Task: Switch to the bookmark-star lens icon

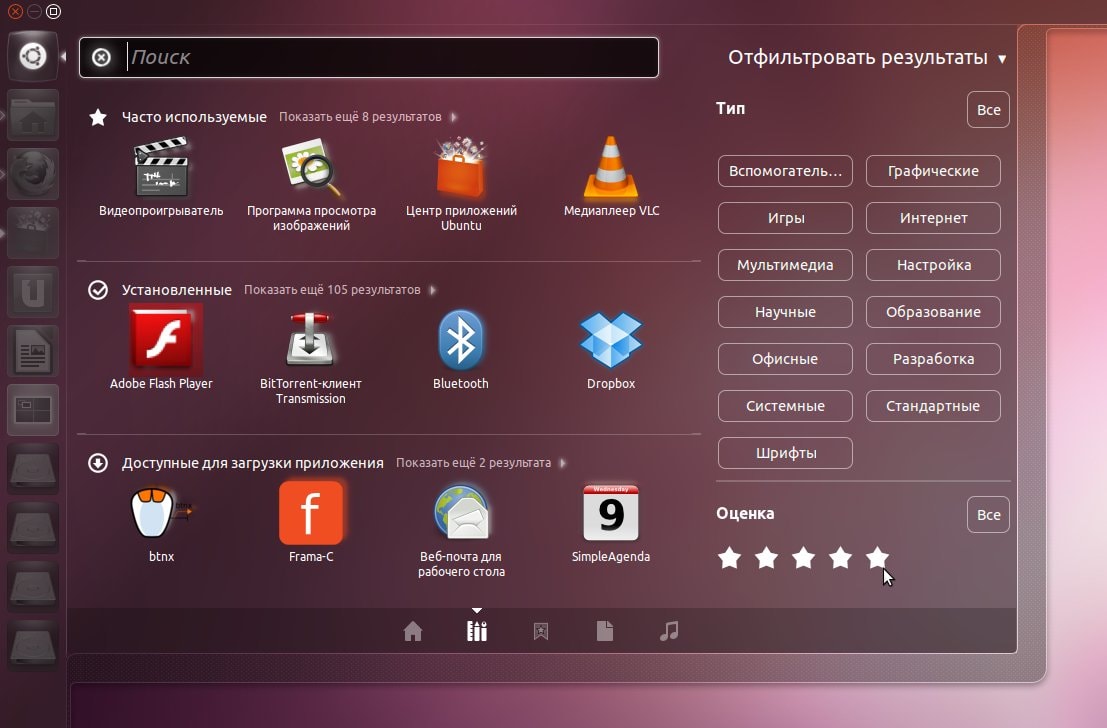Action: 541,631
